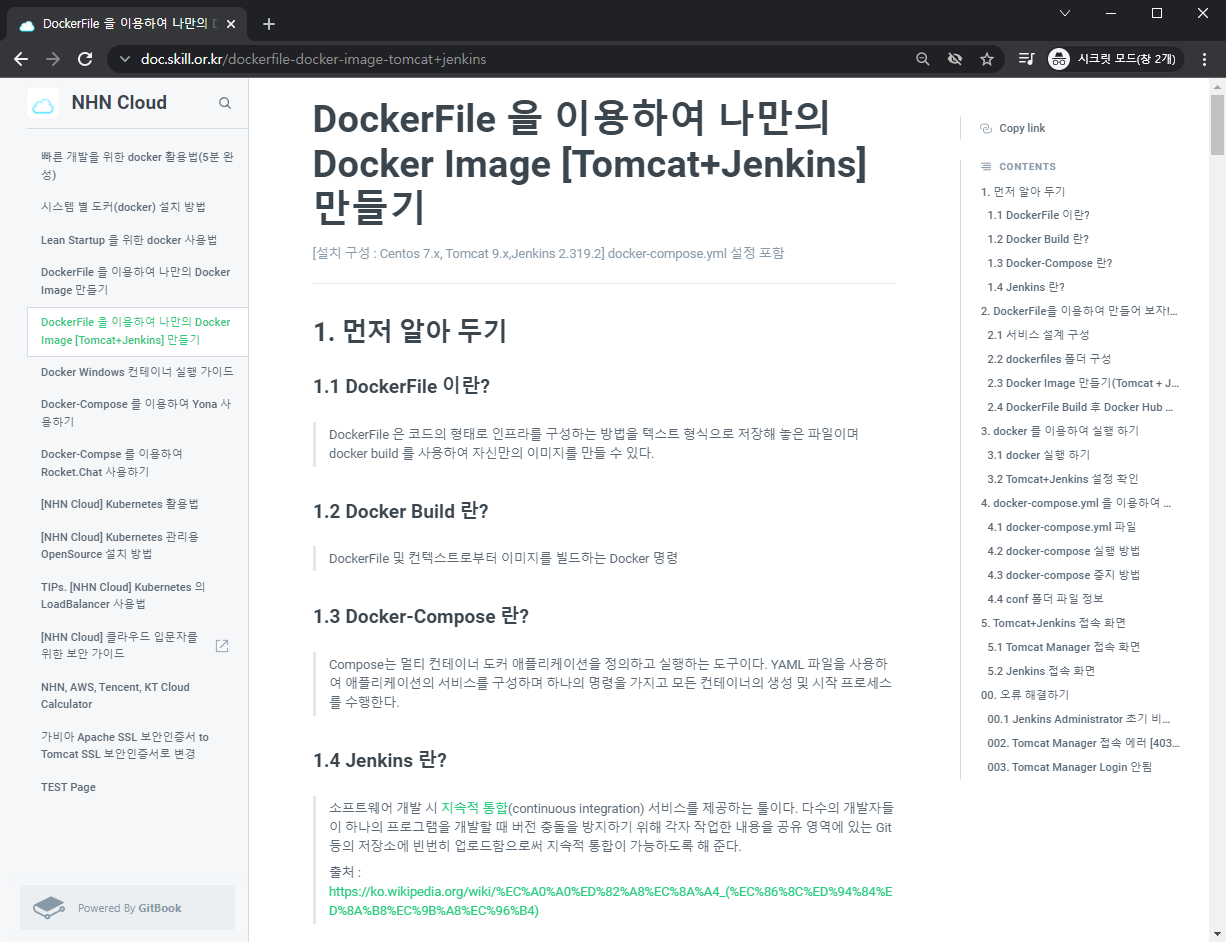Open the tab search chevron

(x=1065, y=13)
